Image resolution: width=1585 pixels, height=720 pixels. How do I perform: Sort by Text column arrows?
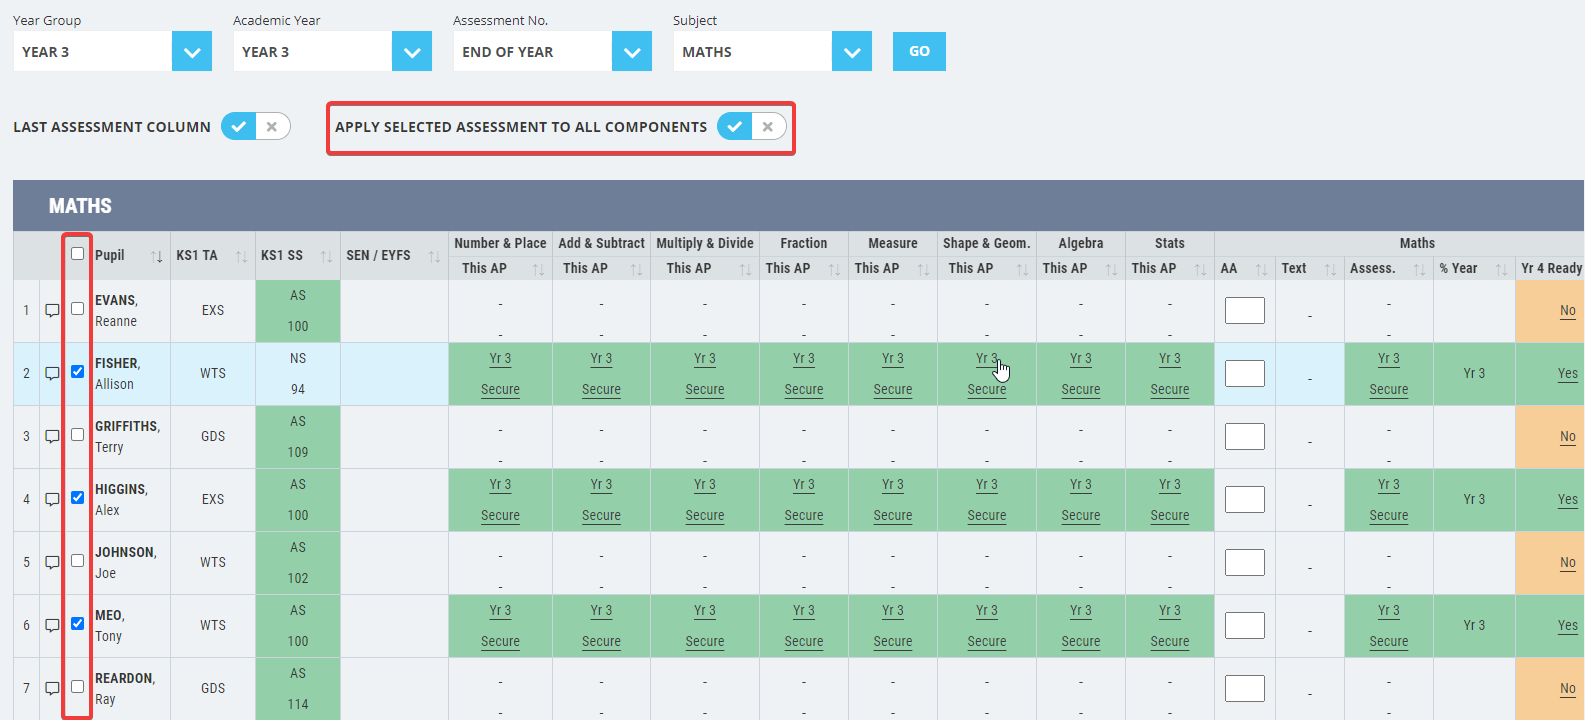pyautogui.click(x=1330, y=269)
